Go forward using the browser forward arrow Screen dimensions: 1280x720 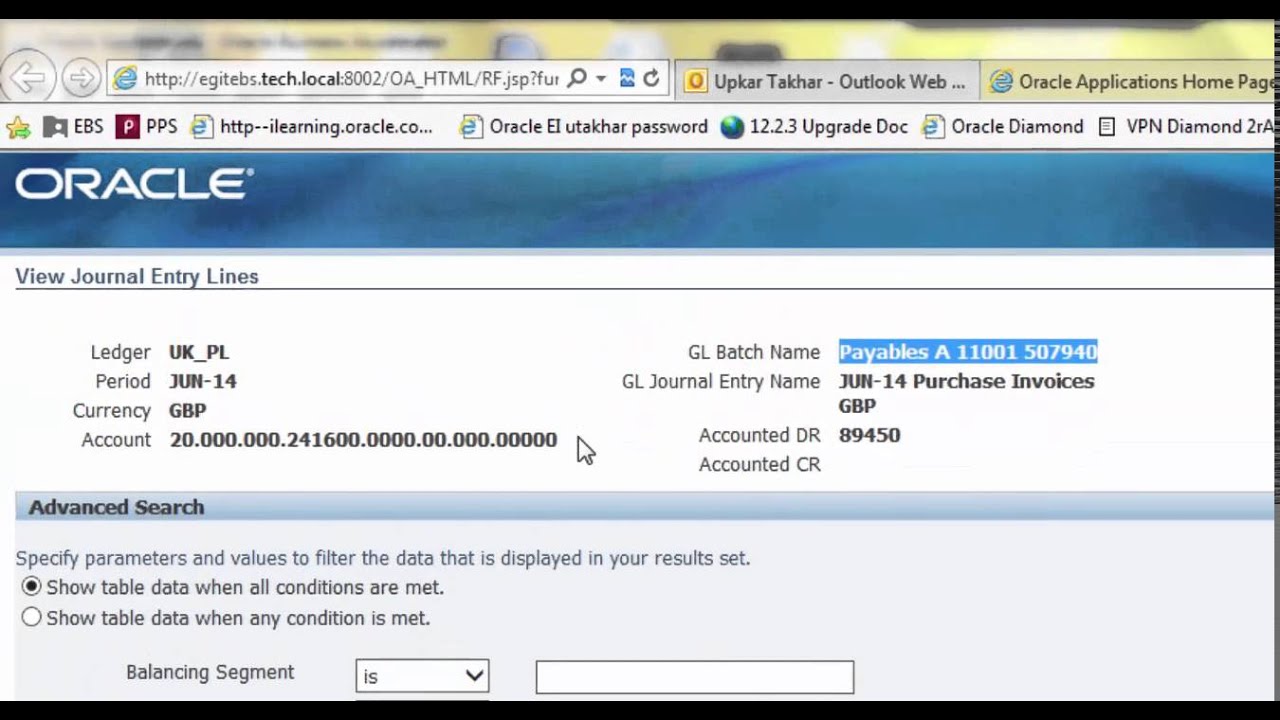click(x=81, y=78)
